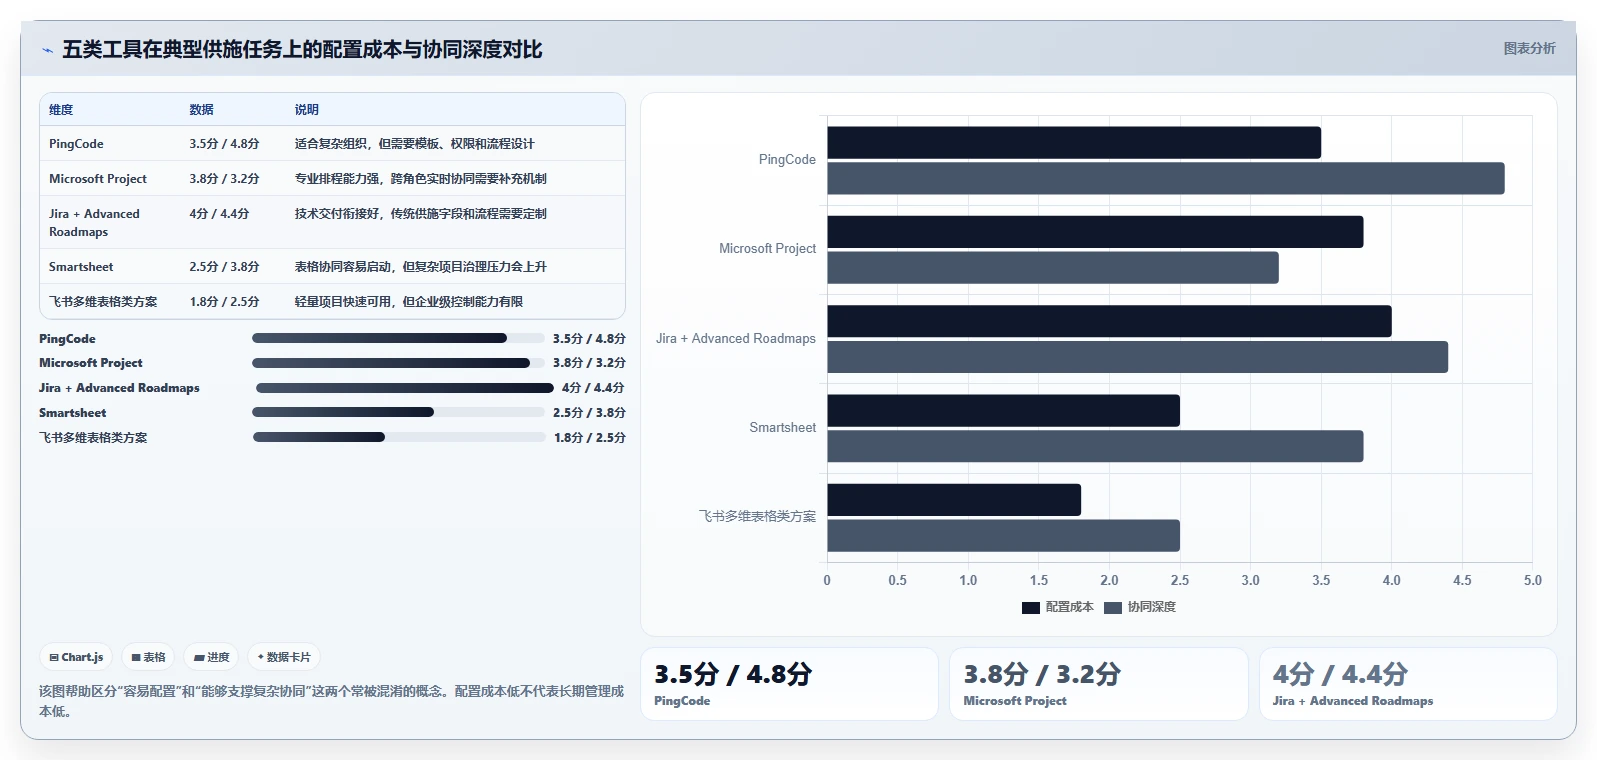1597x760 pixels.
Task: Click the Smartsheet progress bar
Action: coord(398,412)
